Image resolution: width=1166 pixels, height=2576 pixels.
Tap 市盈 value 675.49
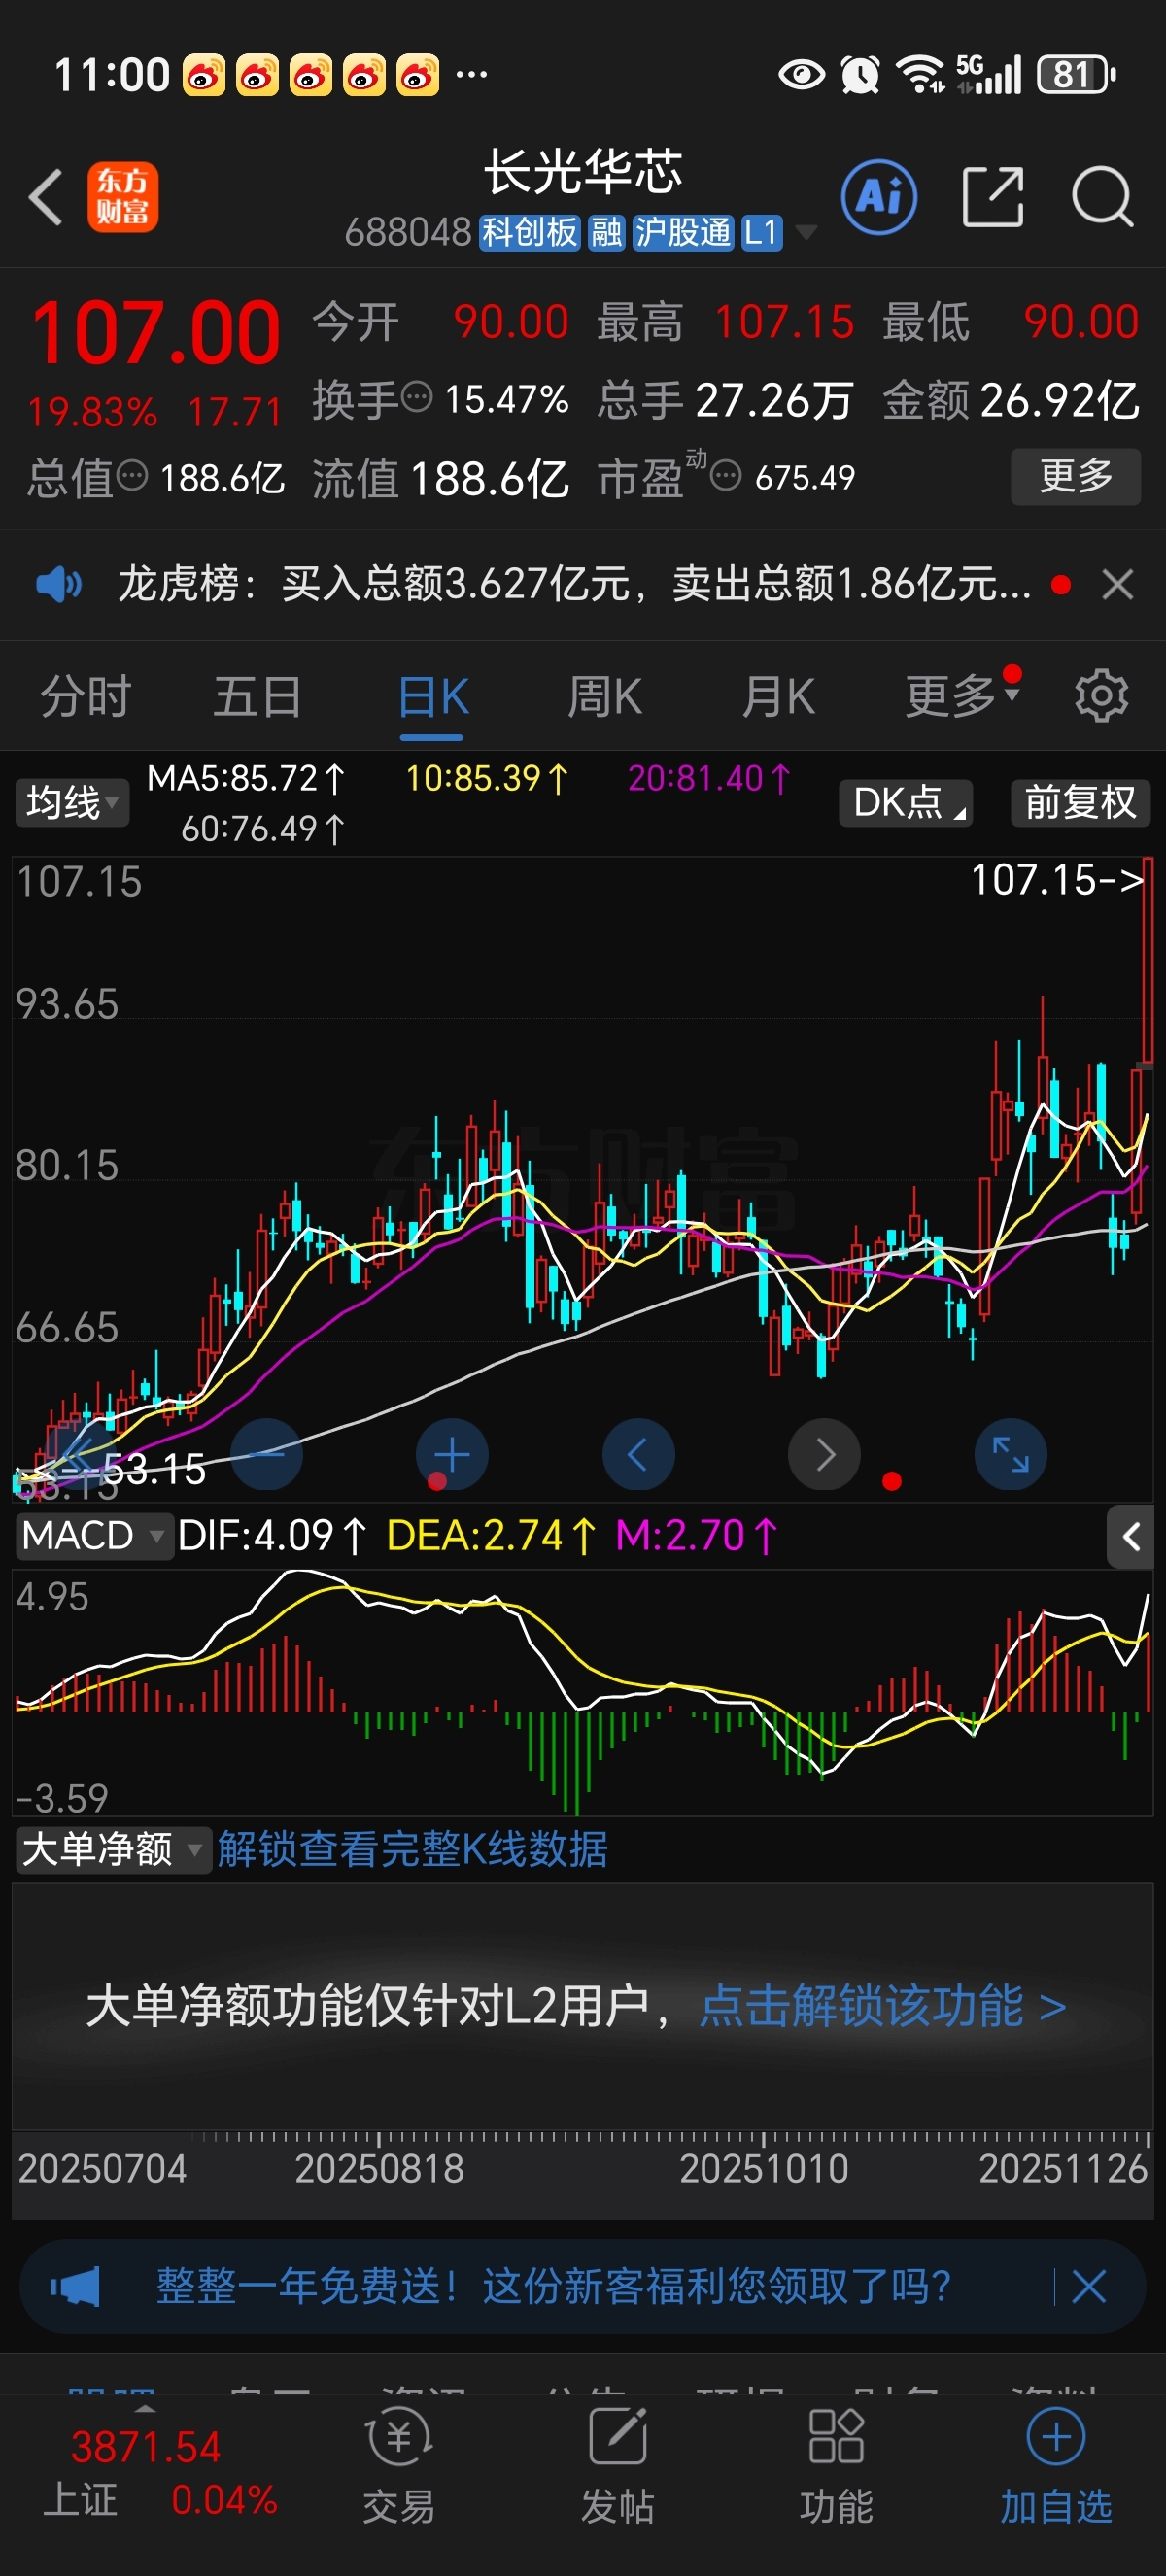805,478
